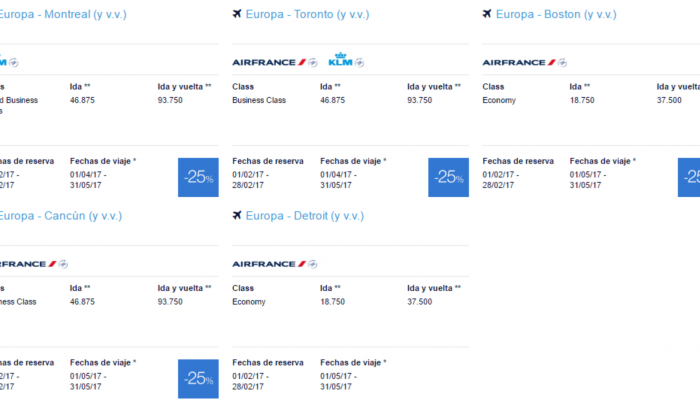Viewport: 700px width, 400px height.
Task: Open the Europa - Toronto offer link
Action: pyautogui.click(x=308, y=14)
